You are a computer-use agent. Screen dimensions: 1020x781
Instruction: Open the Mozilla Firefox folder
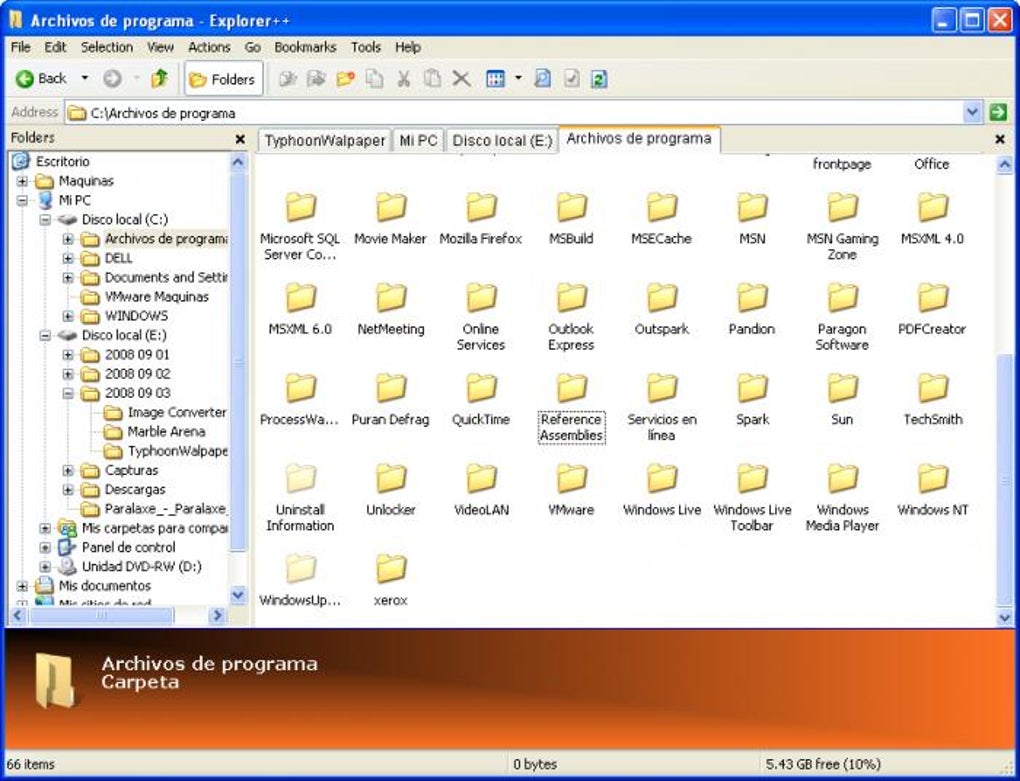(481, 207)
